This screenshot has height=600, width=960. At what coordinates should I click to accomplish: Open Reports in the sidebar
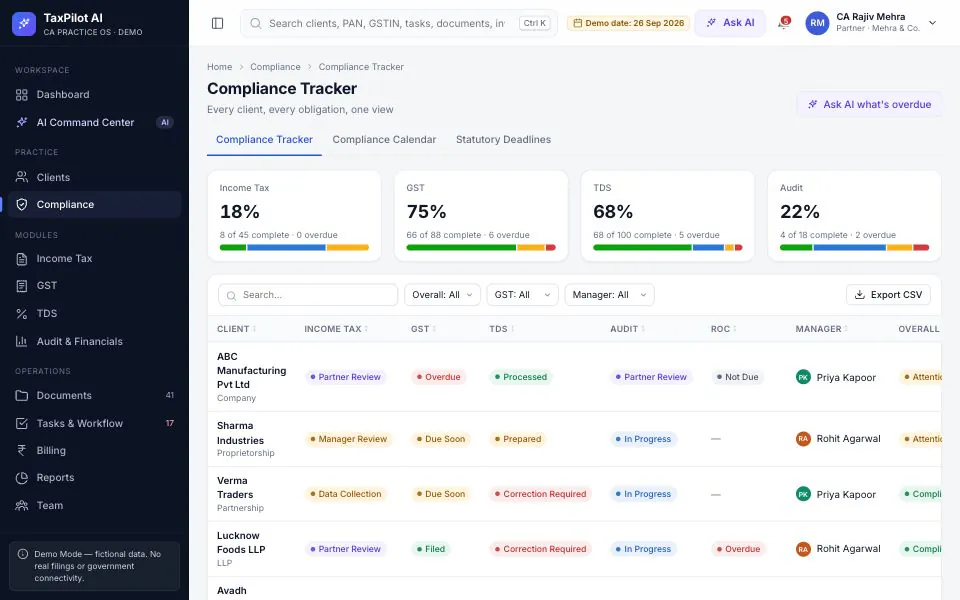click(94, 478)
